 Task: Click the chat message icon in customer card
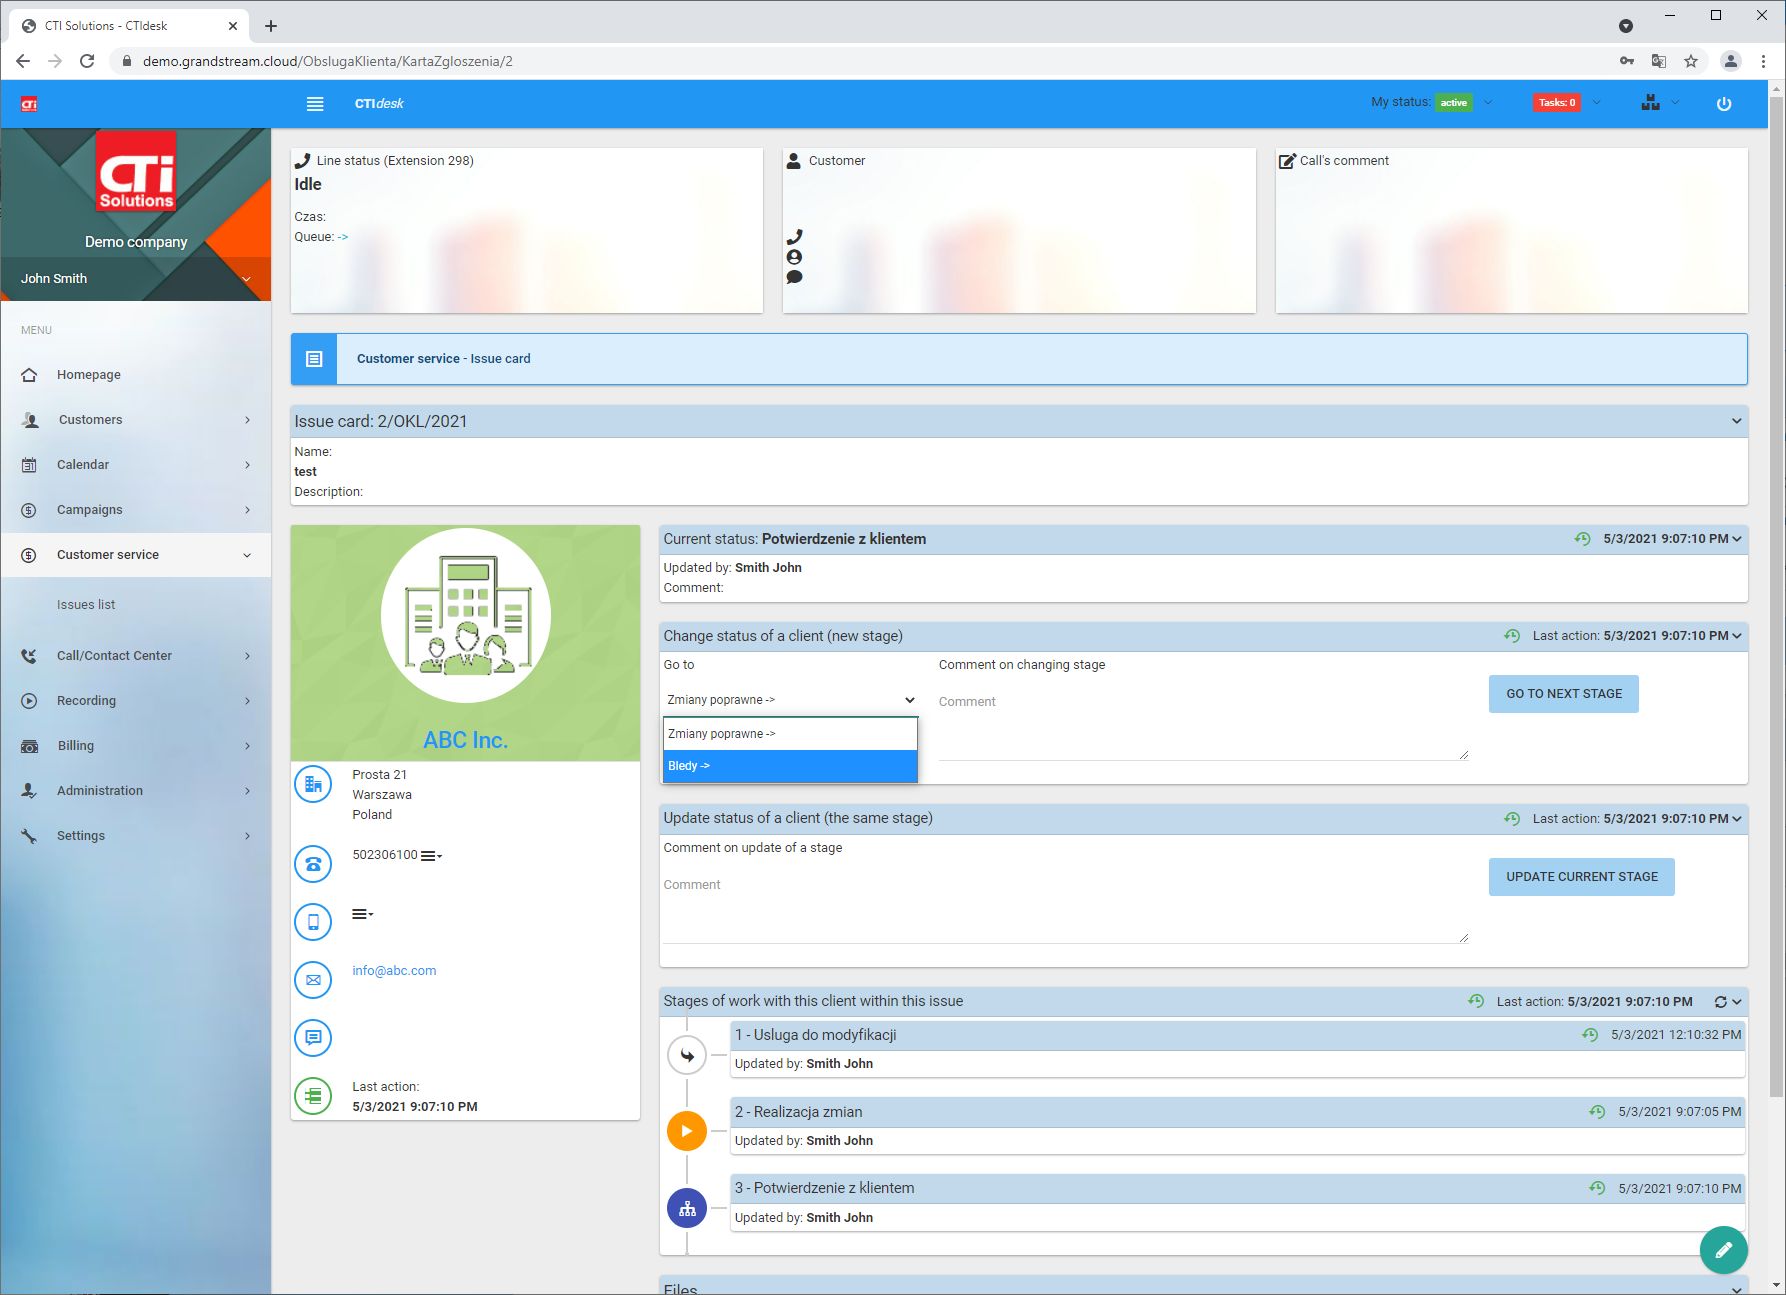pyautogui.click(x=313, y=1037)
